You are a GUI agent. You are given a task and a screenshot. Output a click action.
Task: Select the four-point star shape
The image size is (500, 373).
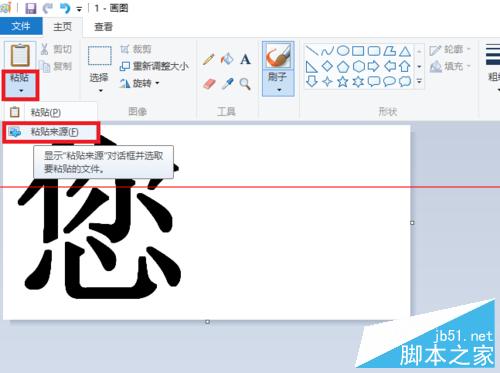pyautogui.click(x=327, y=81)
